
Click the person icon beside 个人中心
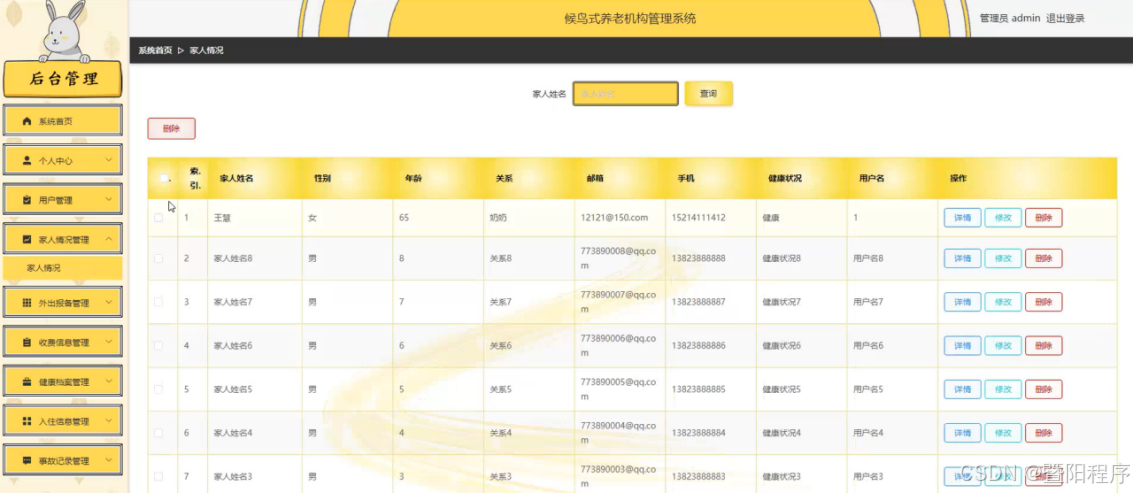(27, 160)
